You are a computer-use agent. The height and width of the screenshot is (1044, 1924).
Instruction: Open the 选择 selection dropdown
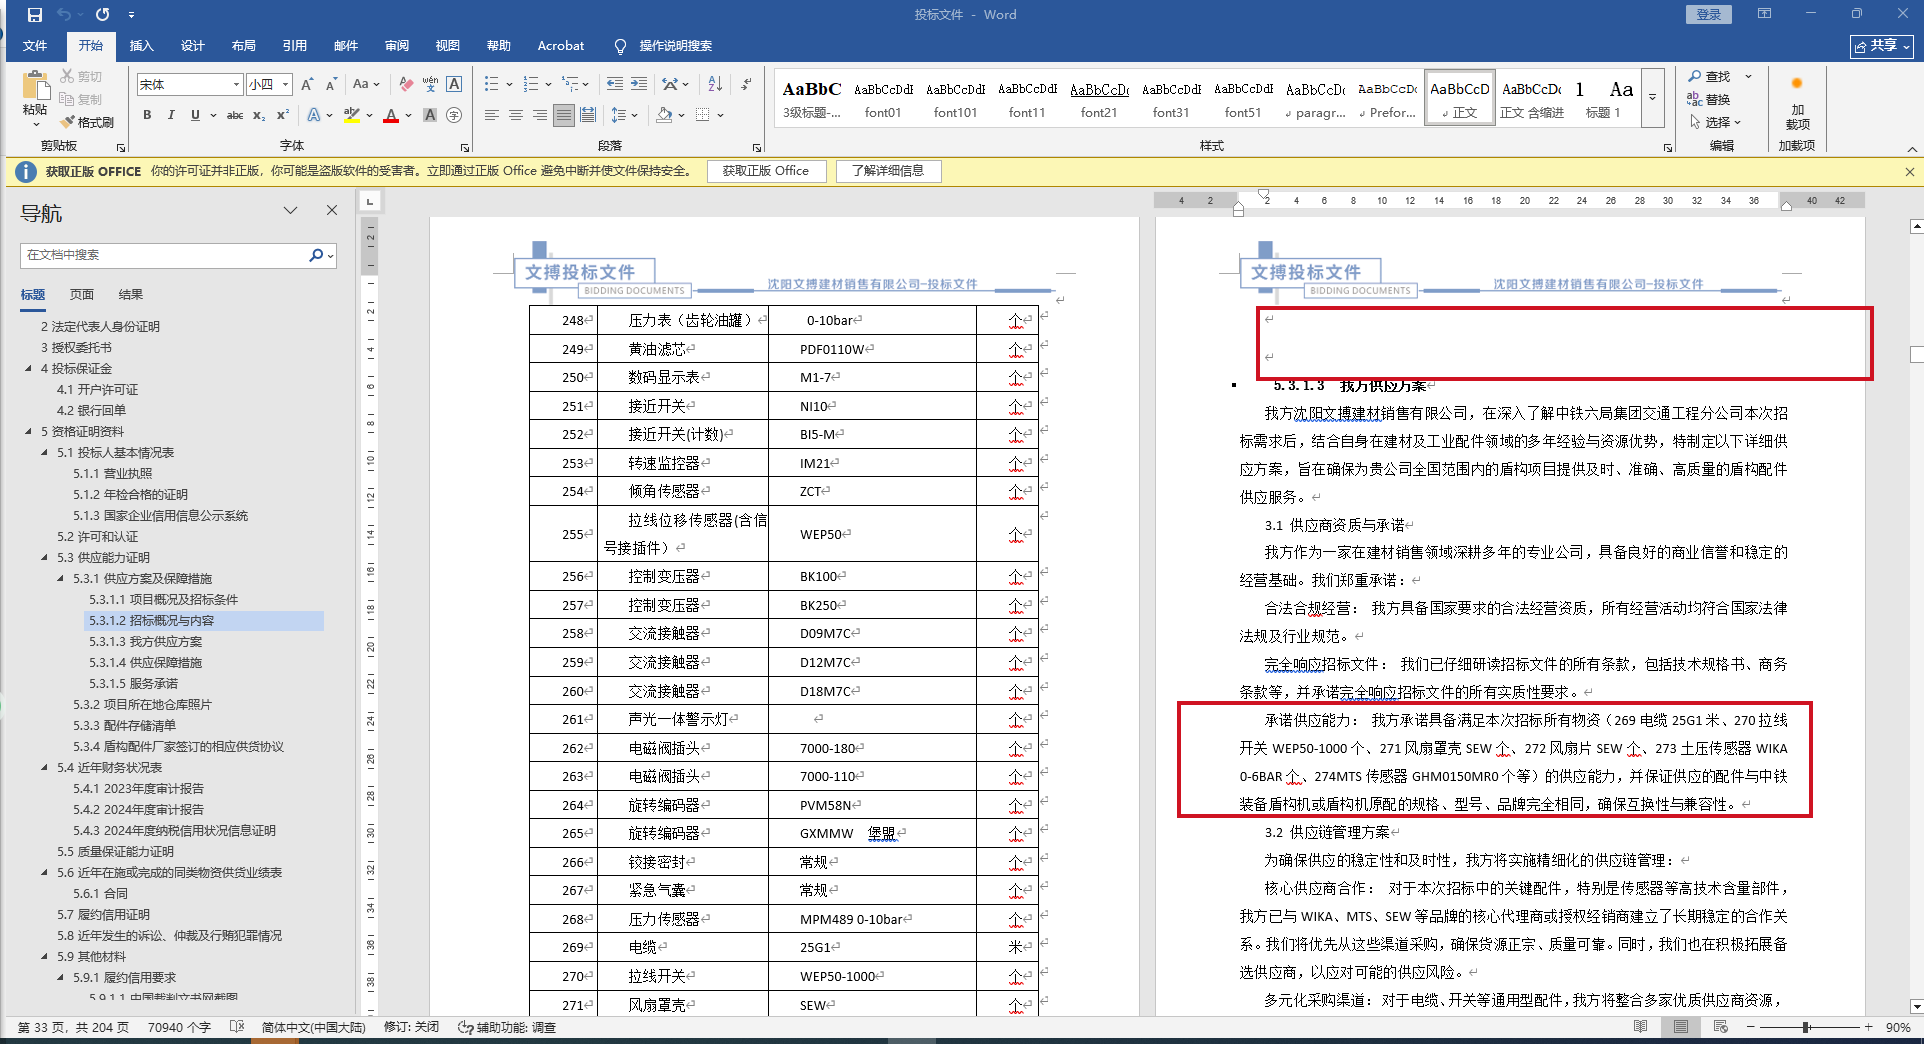coord(1716,122)
